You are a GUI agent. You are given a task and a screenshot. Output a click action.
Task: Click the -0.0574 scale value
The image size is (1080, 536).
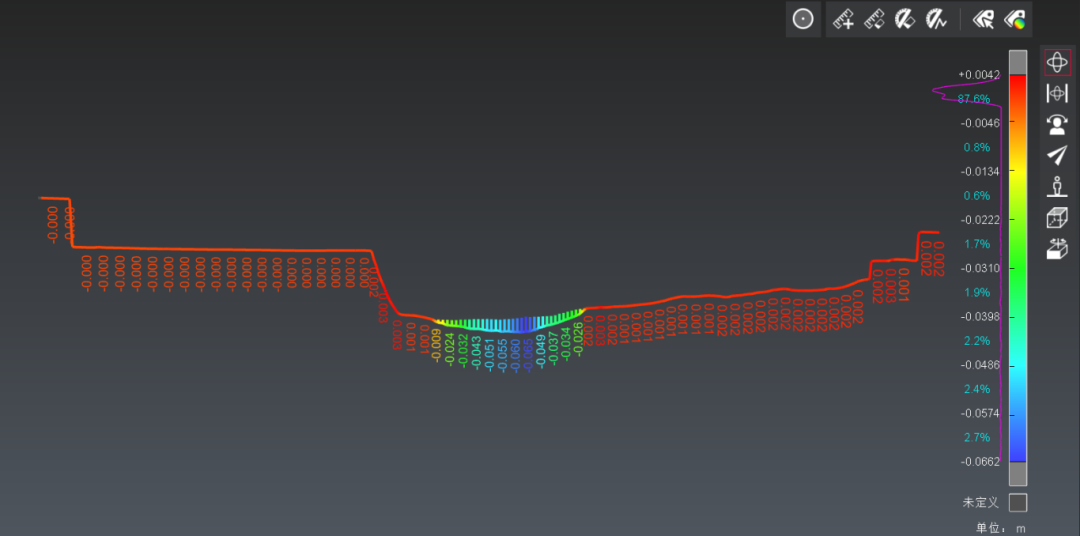(x=979, y=413)
